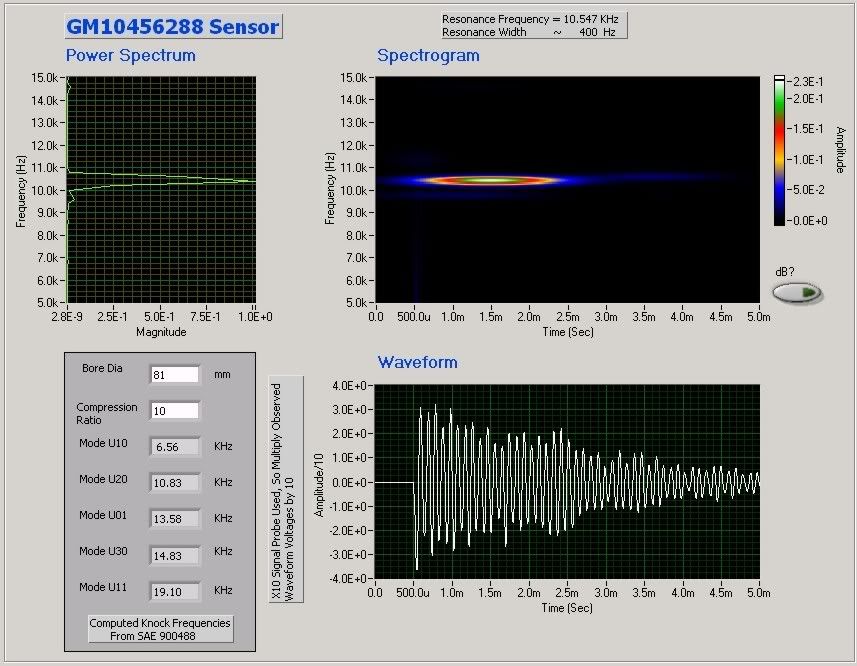This screenshot has width=857, height=666.
Task: Click the Bore Dia input field
Action: tap(175, 375)
